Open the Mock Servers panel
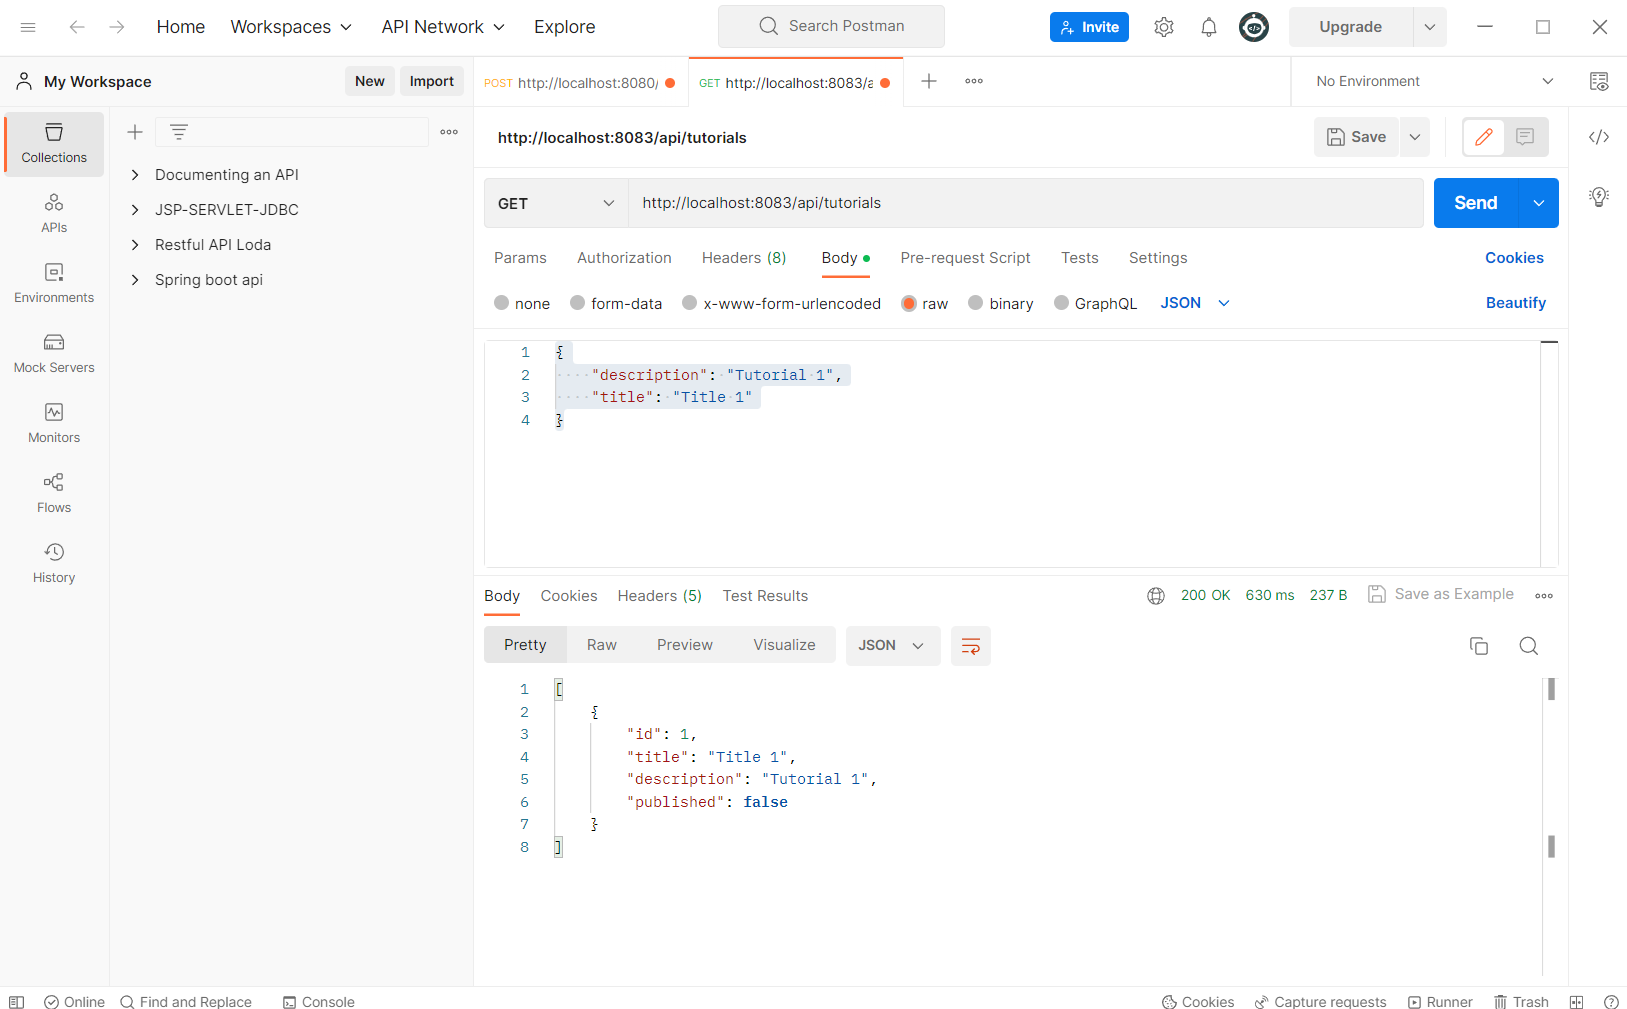 53,354
